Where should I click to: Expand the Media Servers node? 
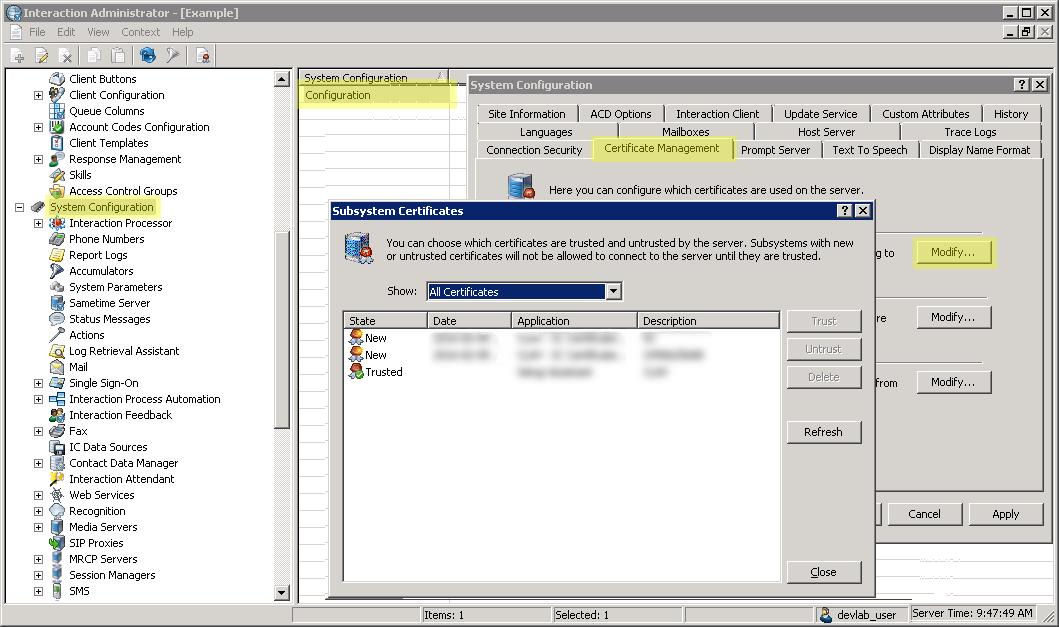[x=38, y=527]
